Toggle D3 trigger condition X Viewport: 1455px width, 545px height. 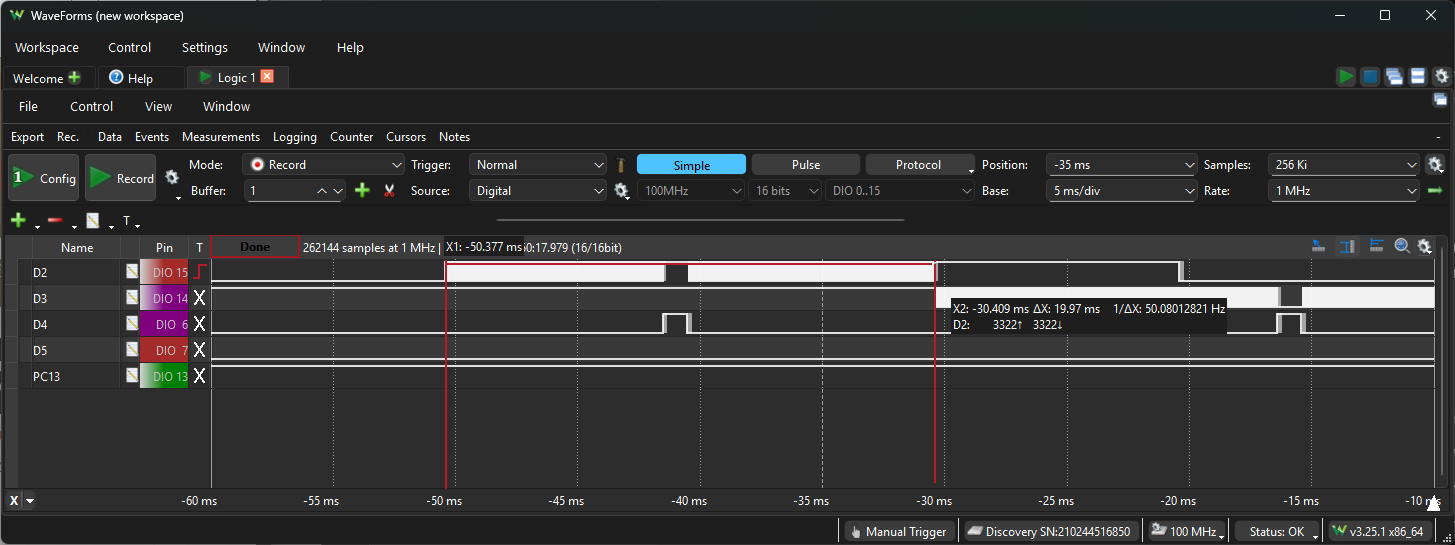click(200, 298)
